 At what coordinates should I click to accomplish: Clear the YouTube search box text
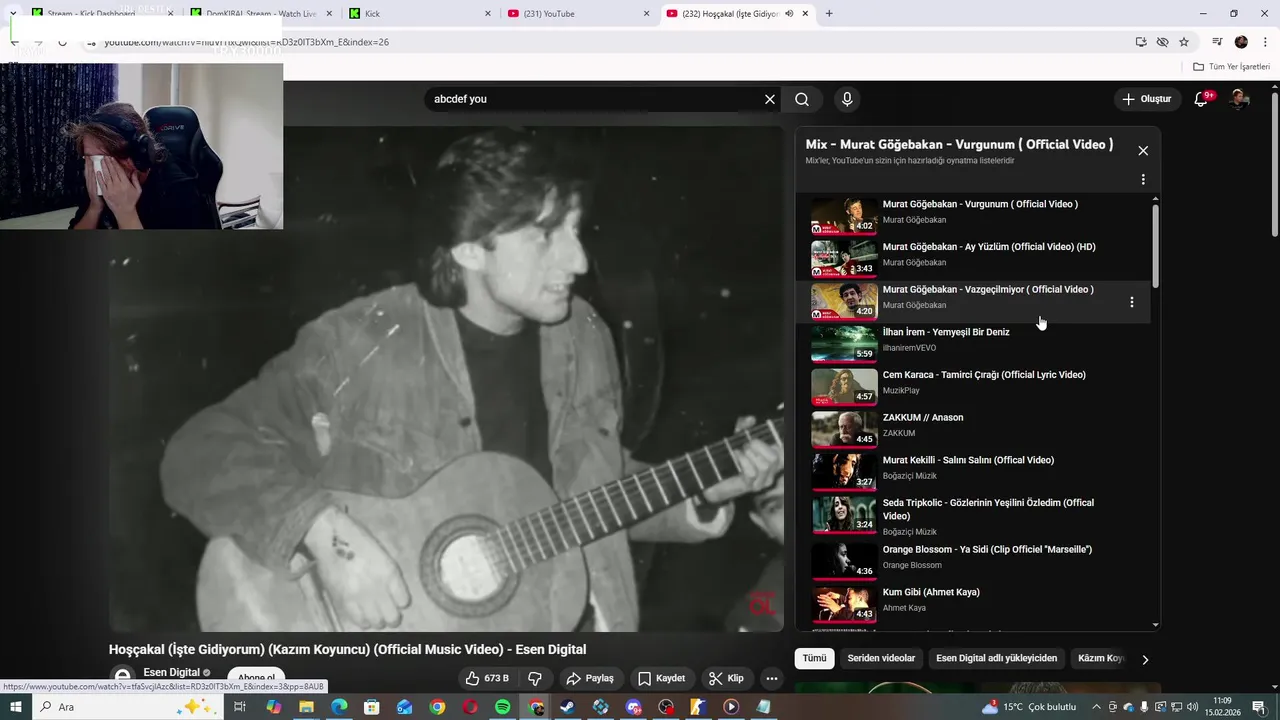click(770, 99)
